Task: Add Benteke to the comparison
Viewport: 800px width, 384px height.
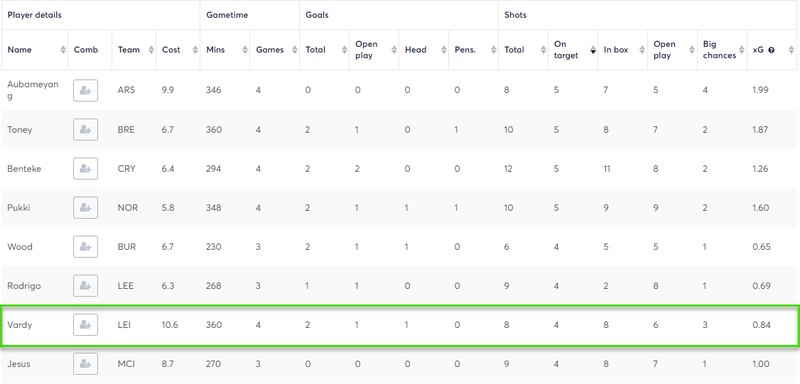Action: [85, 169]
